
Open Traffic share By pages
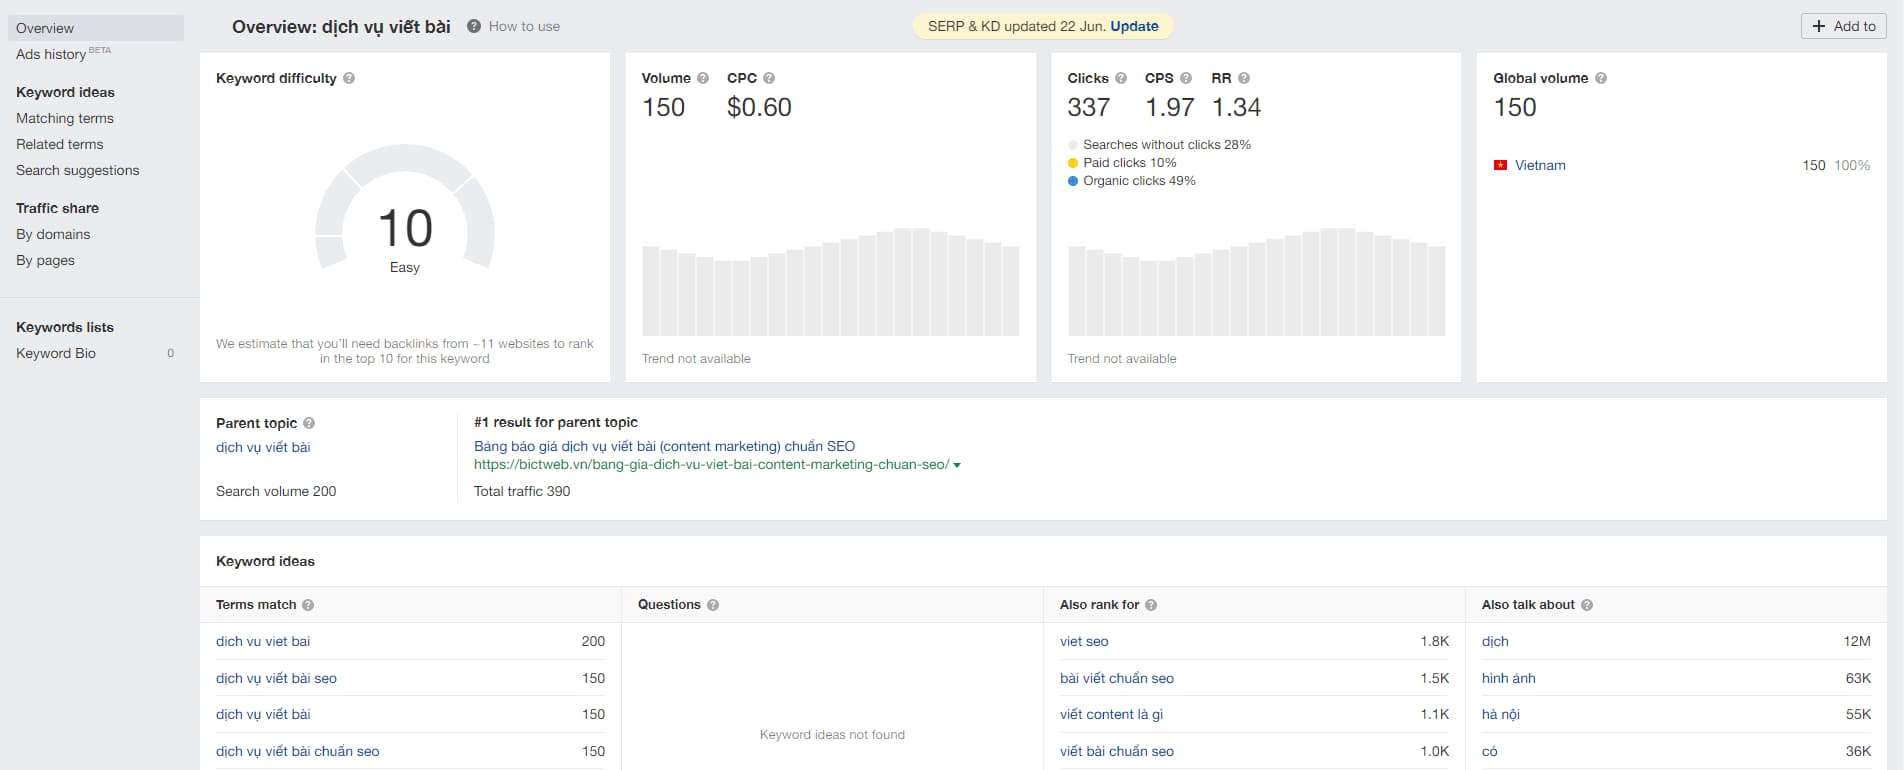pos(45,260)
